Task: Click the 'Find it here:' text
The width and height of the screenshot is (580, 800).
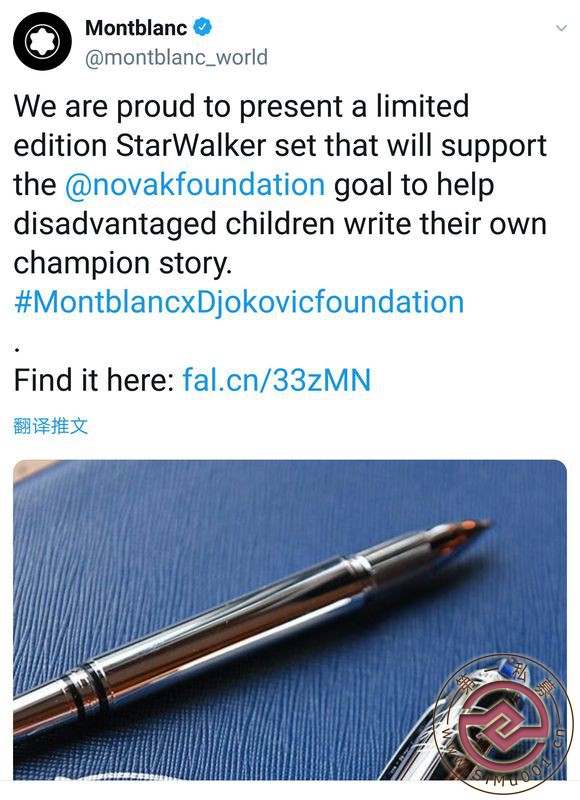Action: click(94, 380)
